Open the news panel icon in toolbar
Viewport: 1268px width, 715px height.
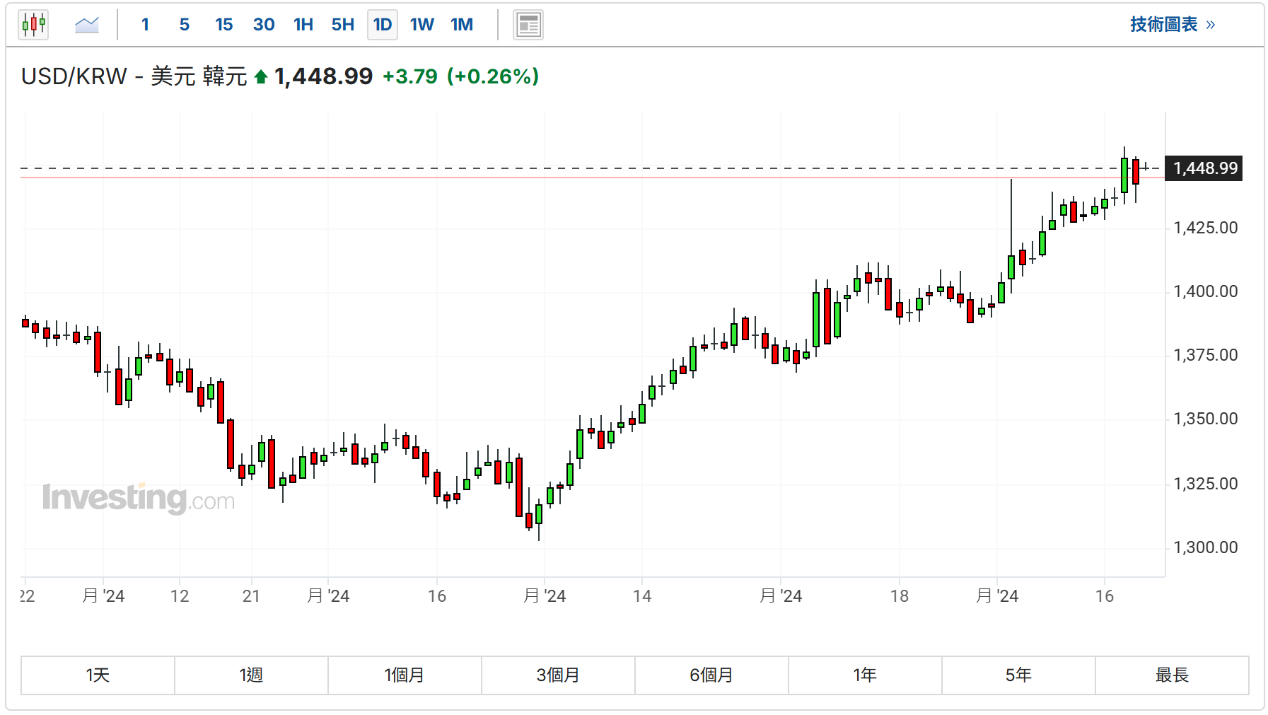528,24
